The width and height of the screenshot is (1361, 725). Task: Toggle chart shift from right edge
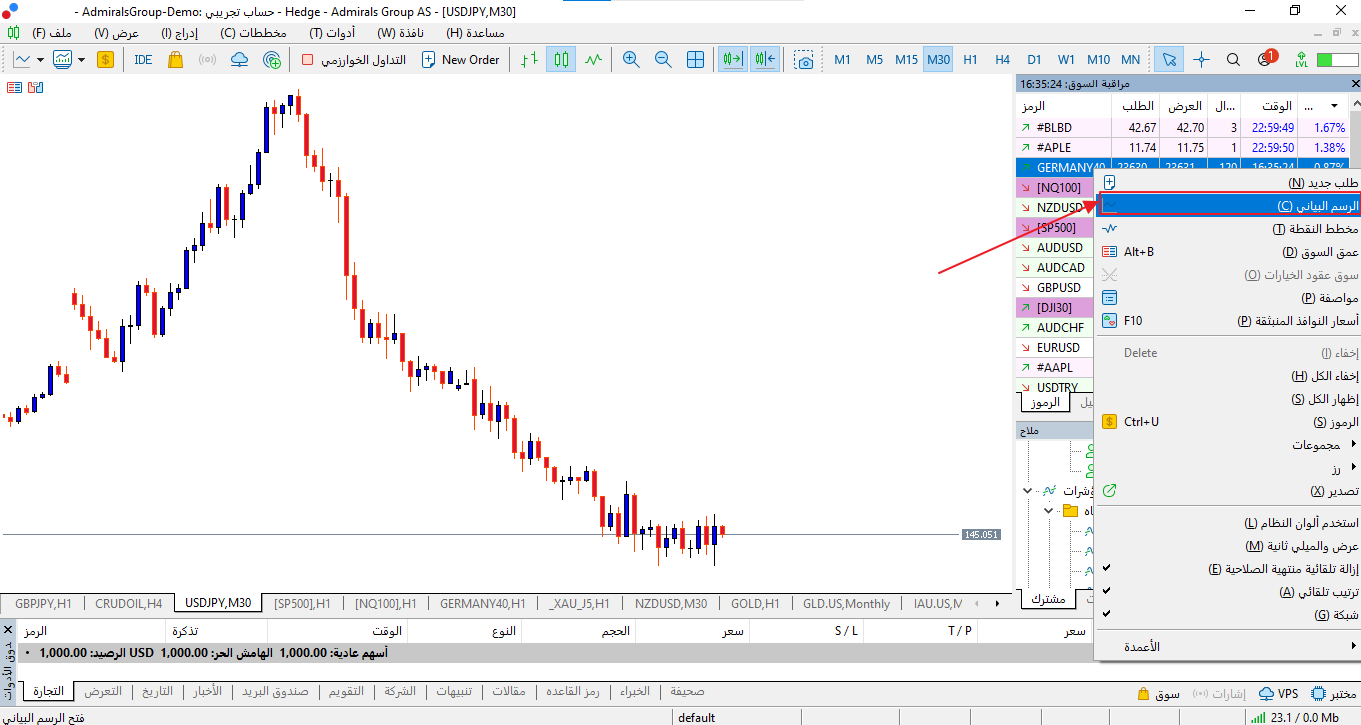[765, 60]
